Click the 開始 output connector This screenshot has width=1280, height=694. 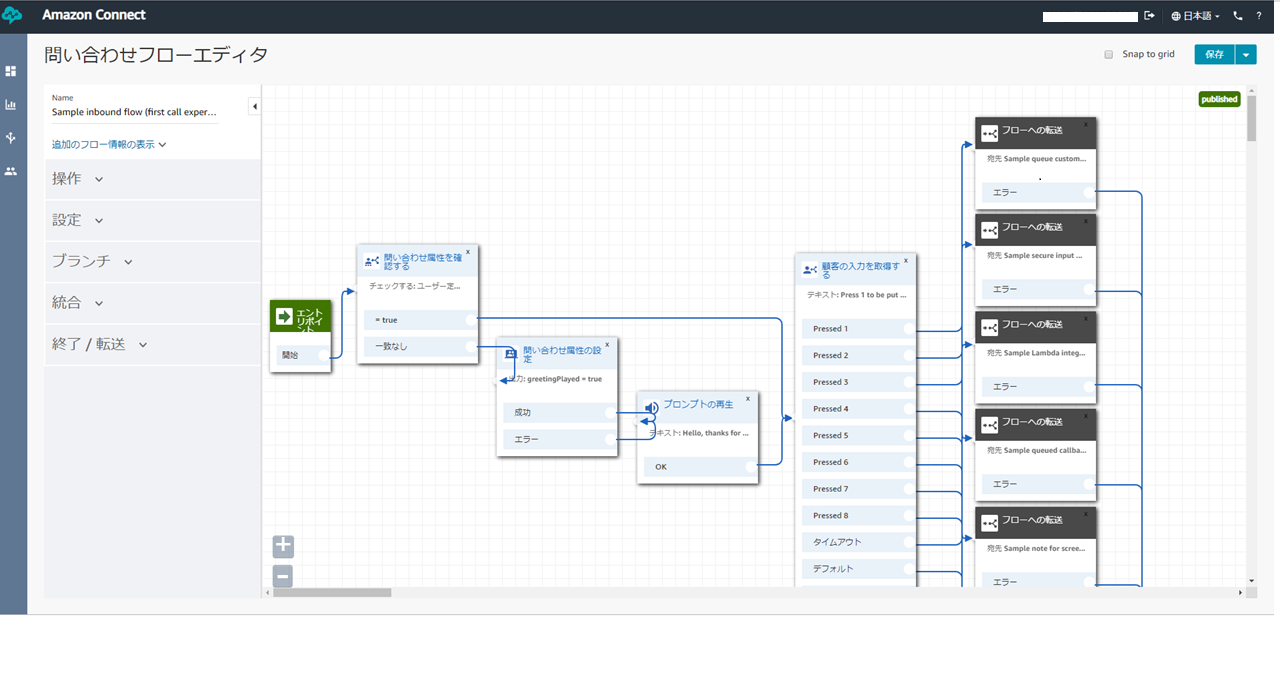323,355
